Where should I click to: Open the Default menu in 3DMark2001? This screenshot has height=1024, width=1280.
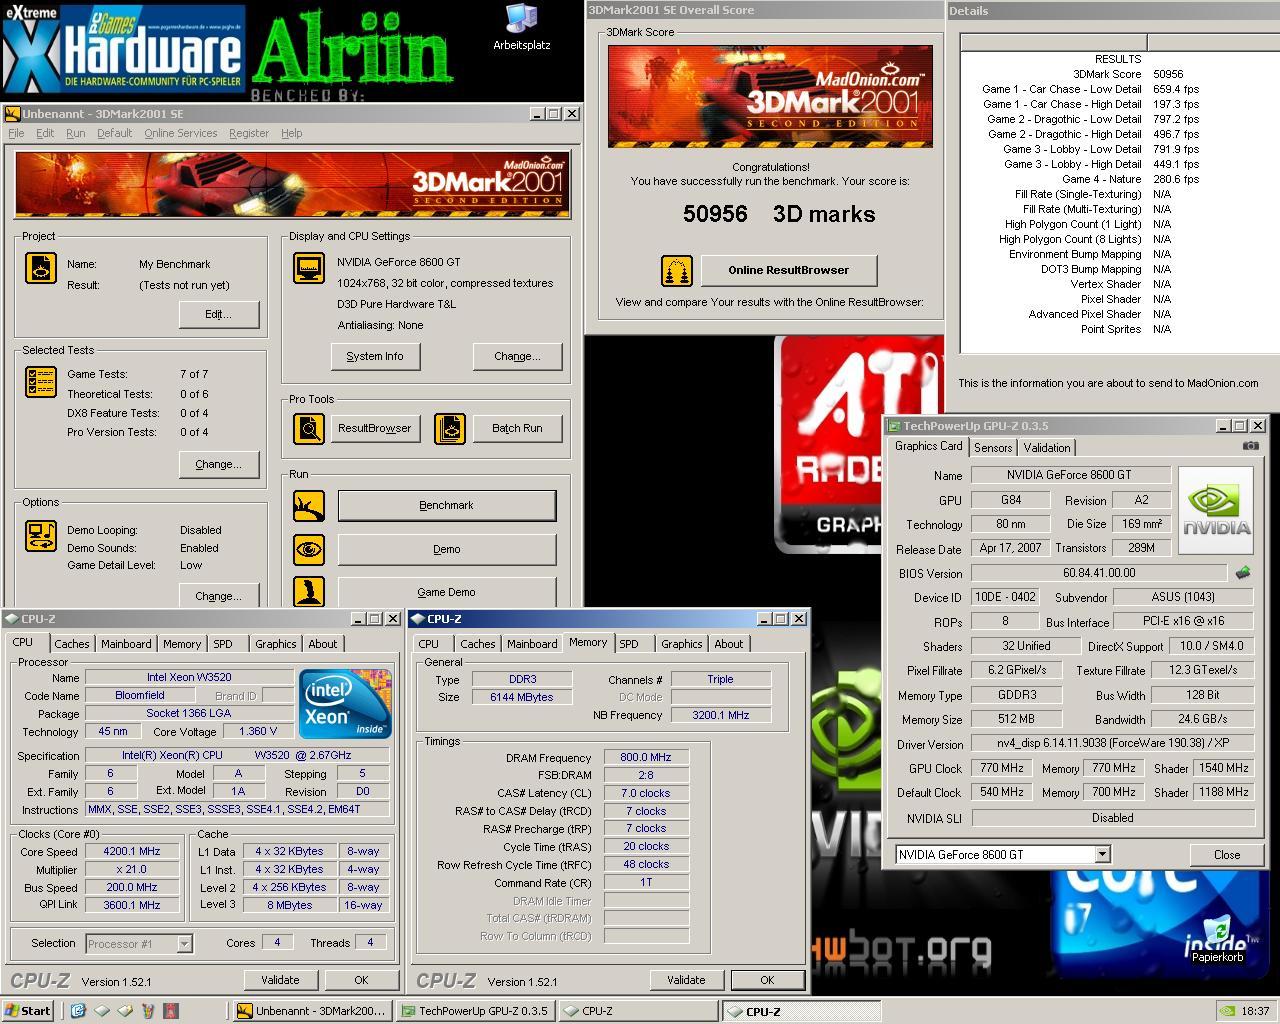(x=114, y=133)
